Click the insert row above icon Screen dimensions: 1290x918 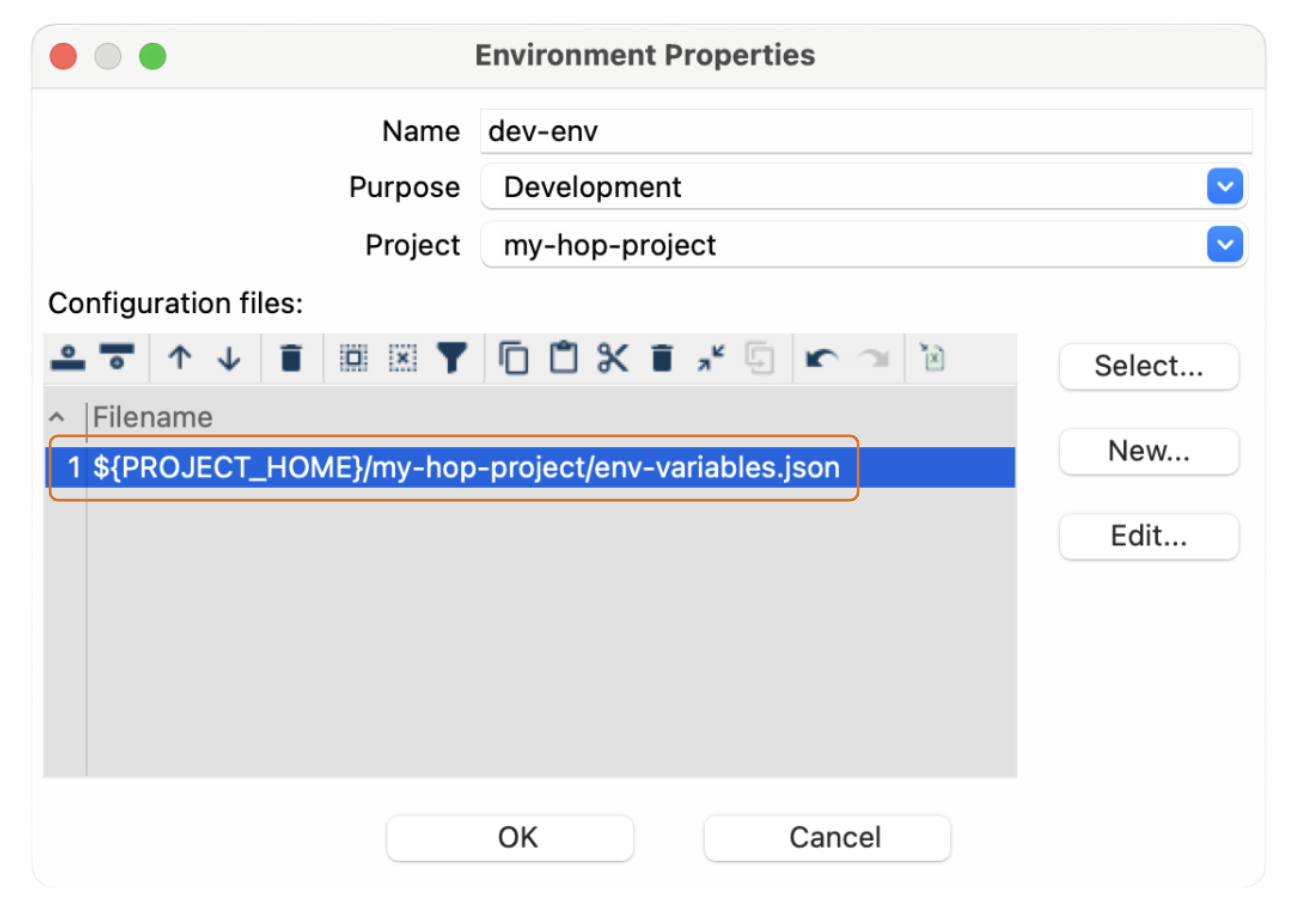click(x=68, y=358)
